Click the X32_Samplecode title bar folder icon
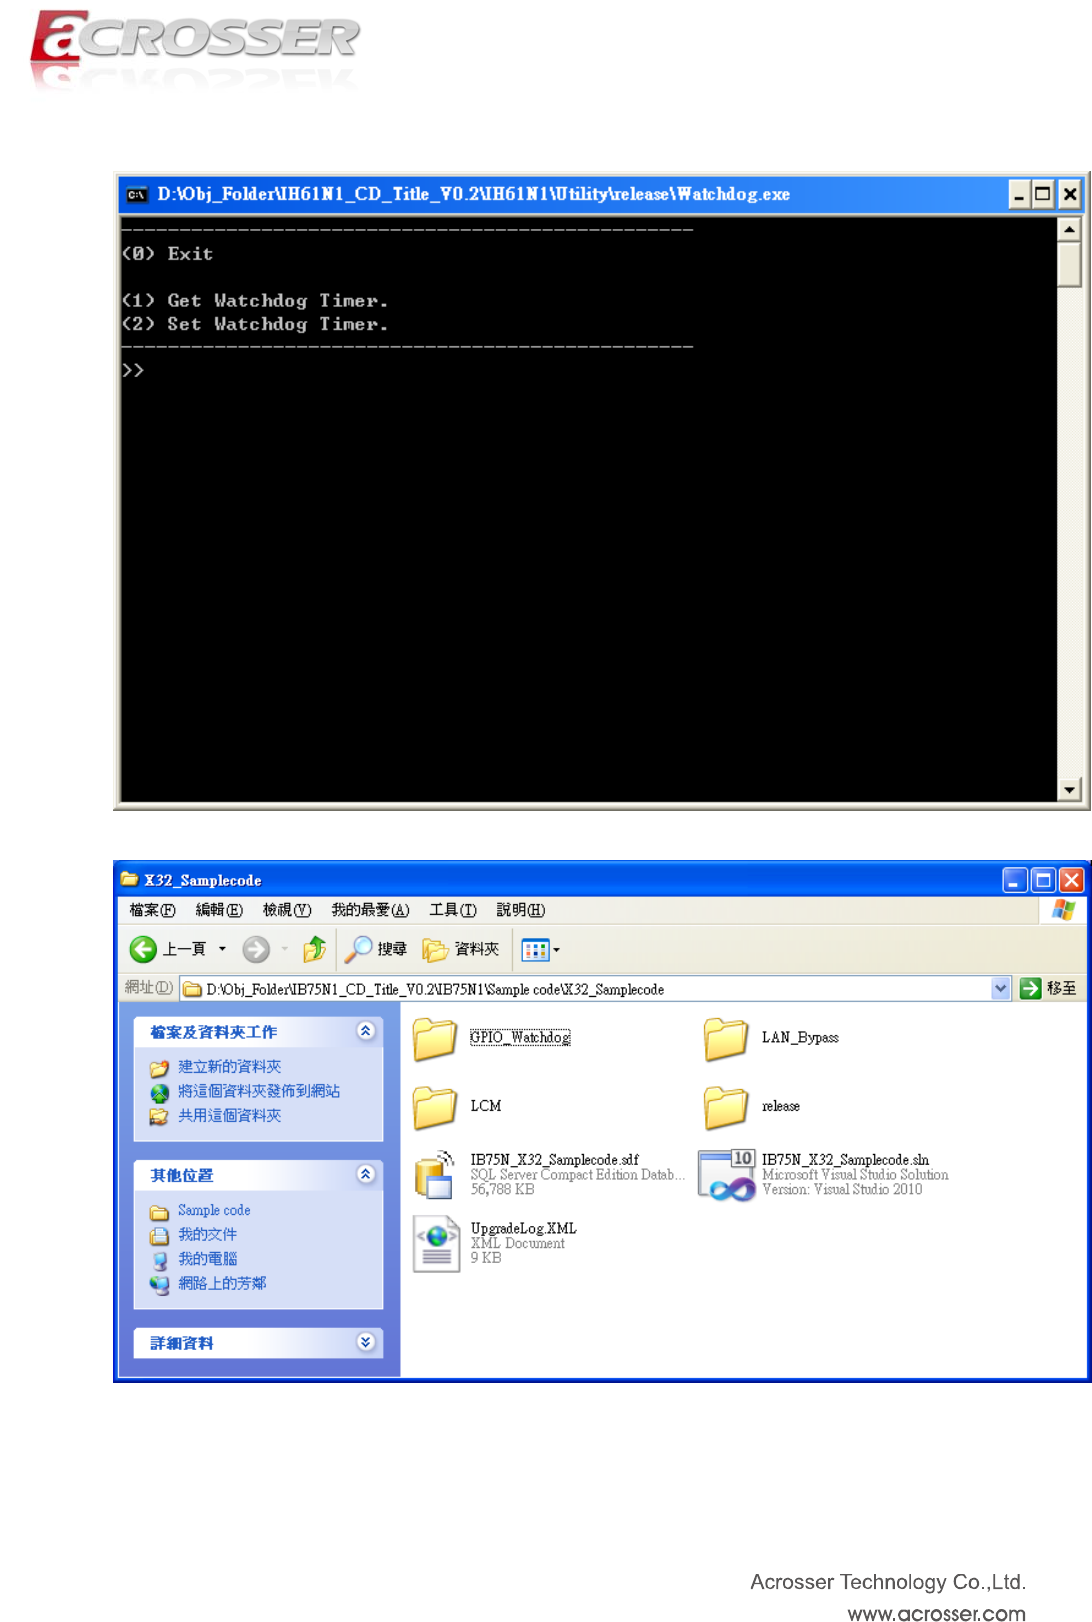Screen dimensions: 1092x1622 (x=129, y=880)
